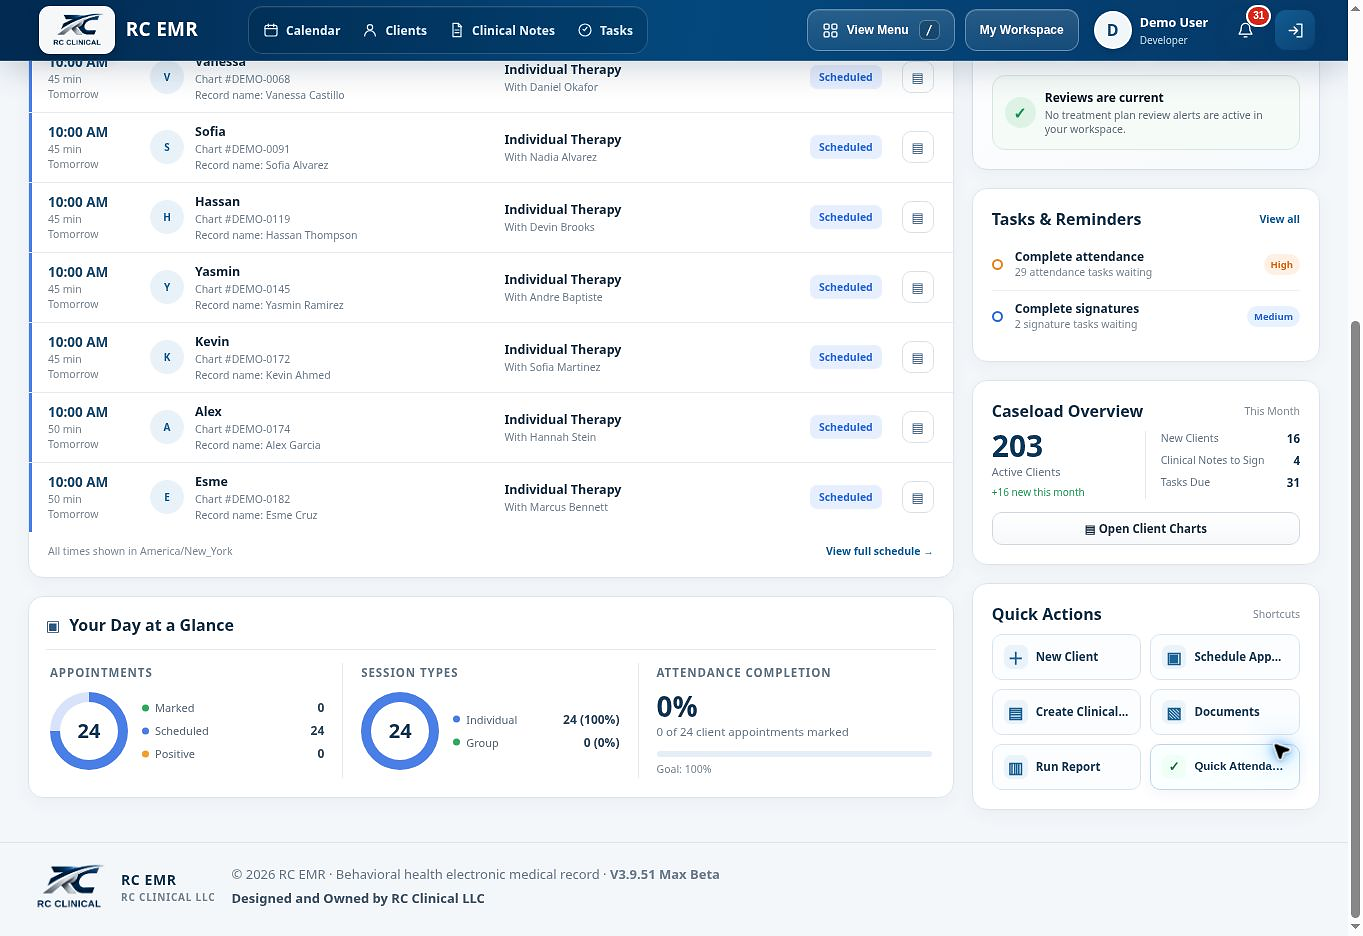1363x936 pixels.
Task: Open the Calendar menu item
Action: tap(302, 30)
